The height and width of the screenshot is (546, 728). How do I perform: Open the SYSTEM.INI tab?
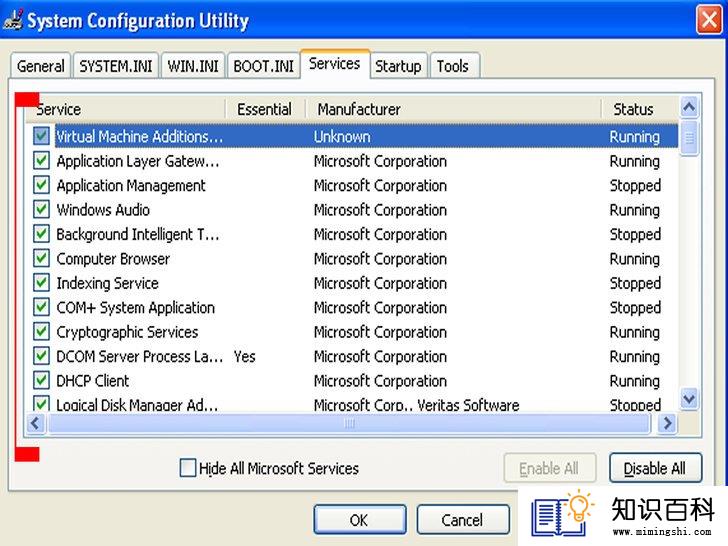pyautogui.click(x=116, y=66)
